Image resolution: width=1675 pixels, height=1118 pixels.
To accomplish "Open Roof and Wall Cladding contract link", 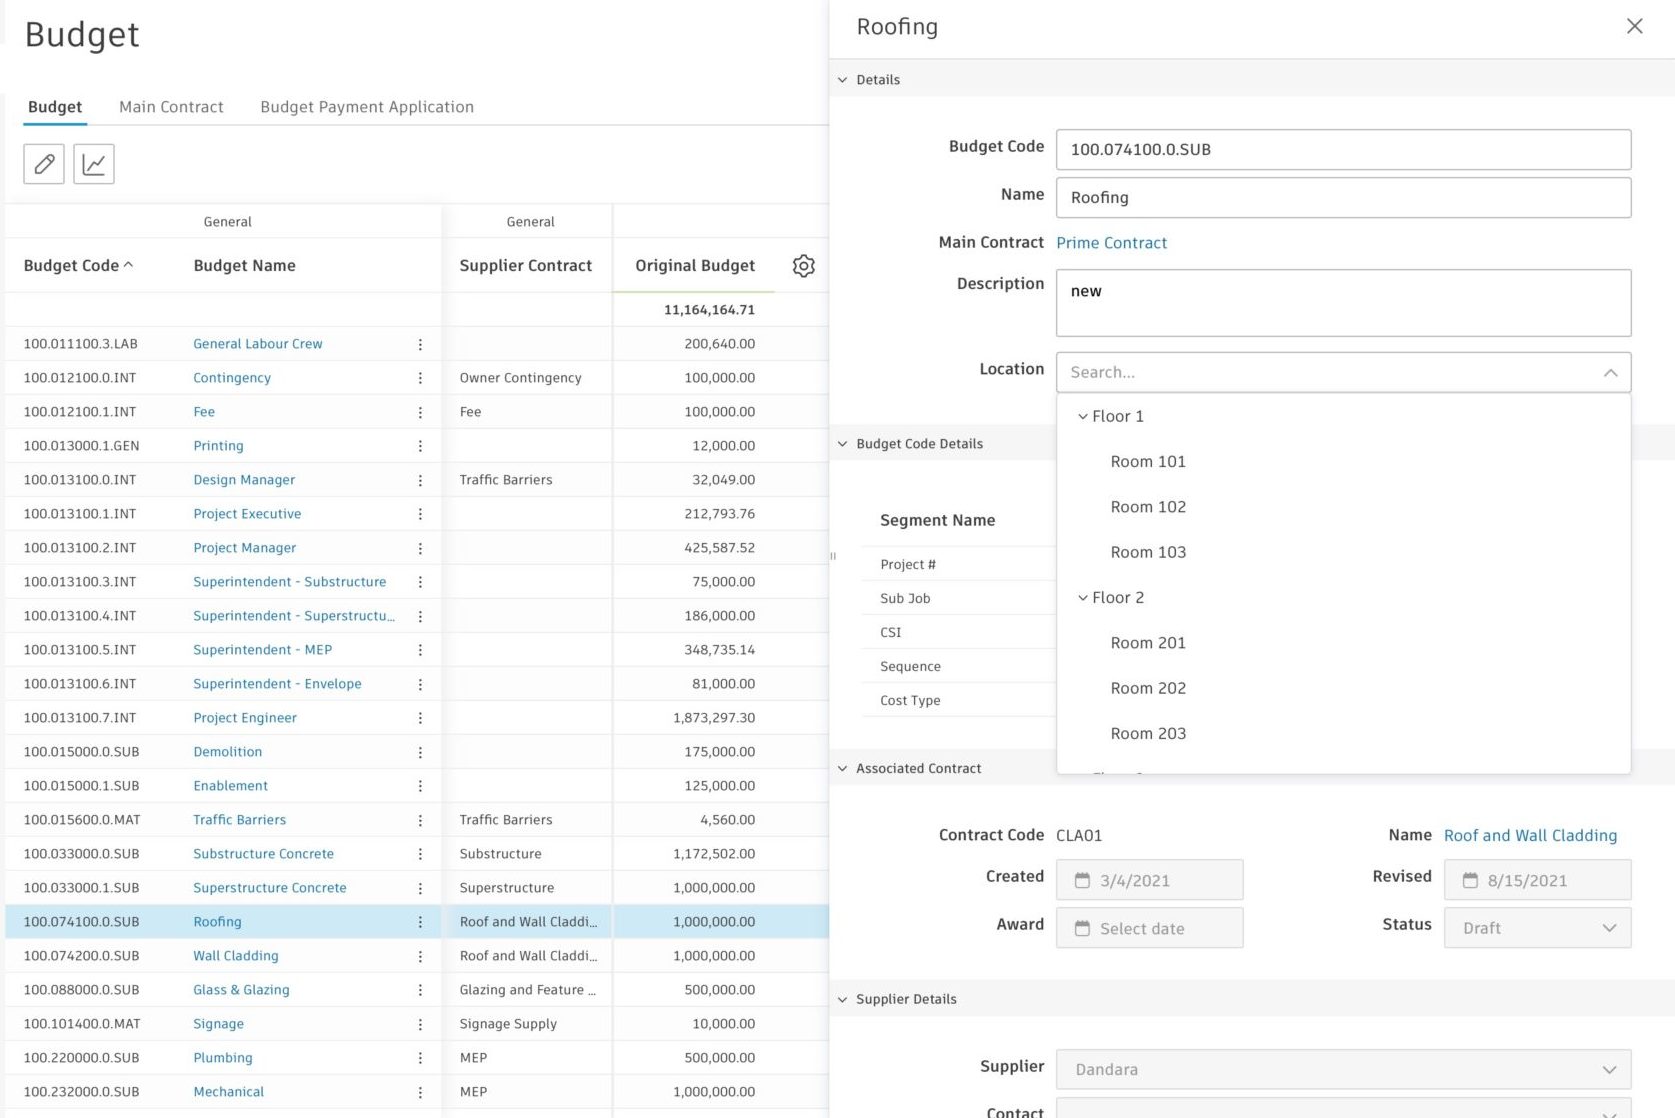I will [x=1530, y=835].
